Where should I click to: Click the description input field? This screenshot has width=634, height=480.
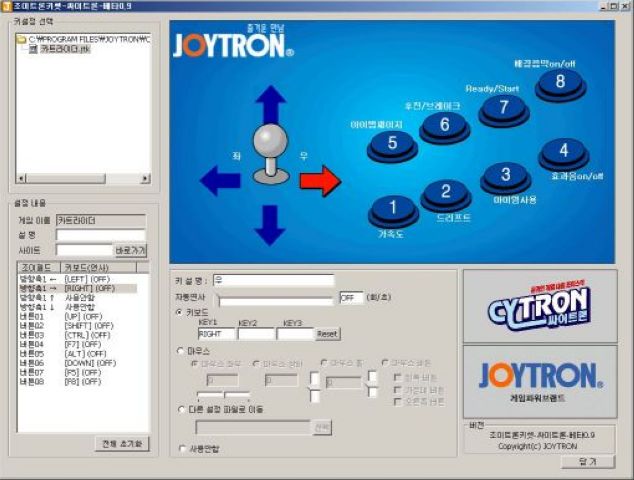[101, 235]
